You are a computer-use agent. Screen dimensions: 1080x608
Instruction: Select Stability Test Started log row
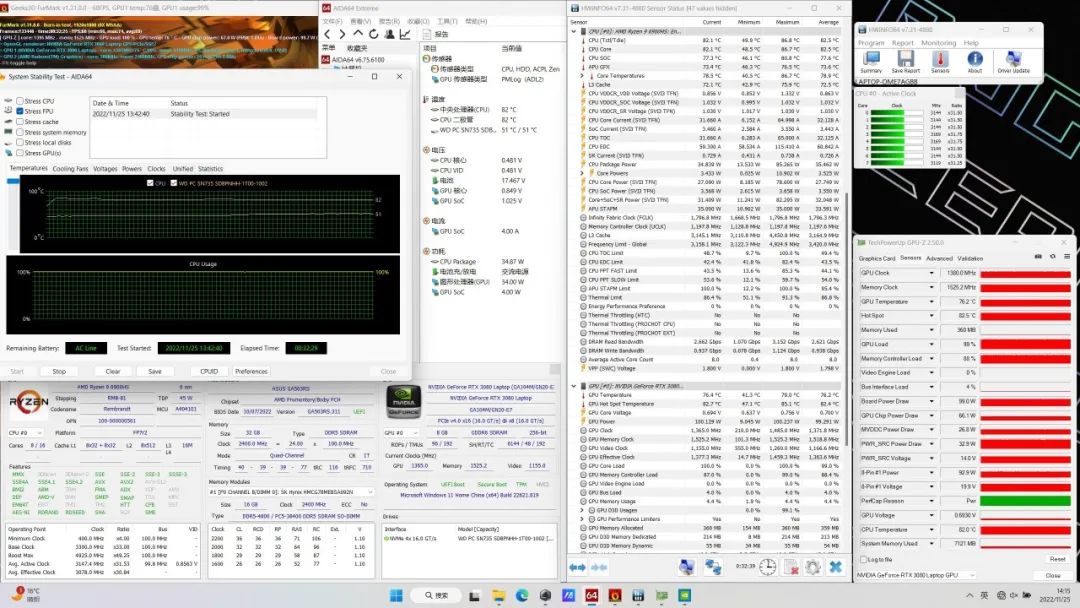[205, 114]
